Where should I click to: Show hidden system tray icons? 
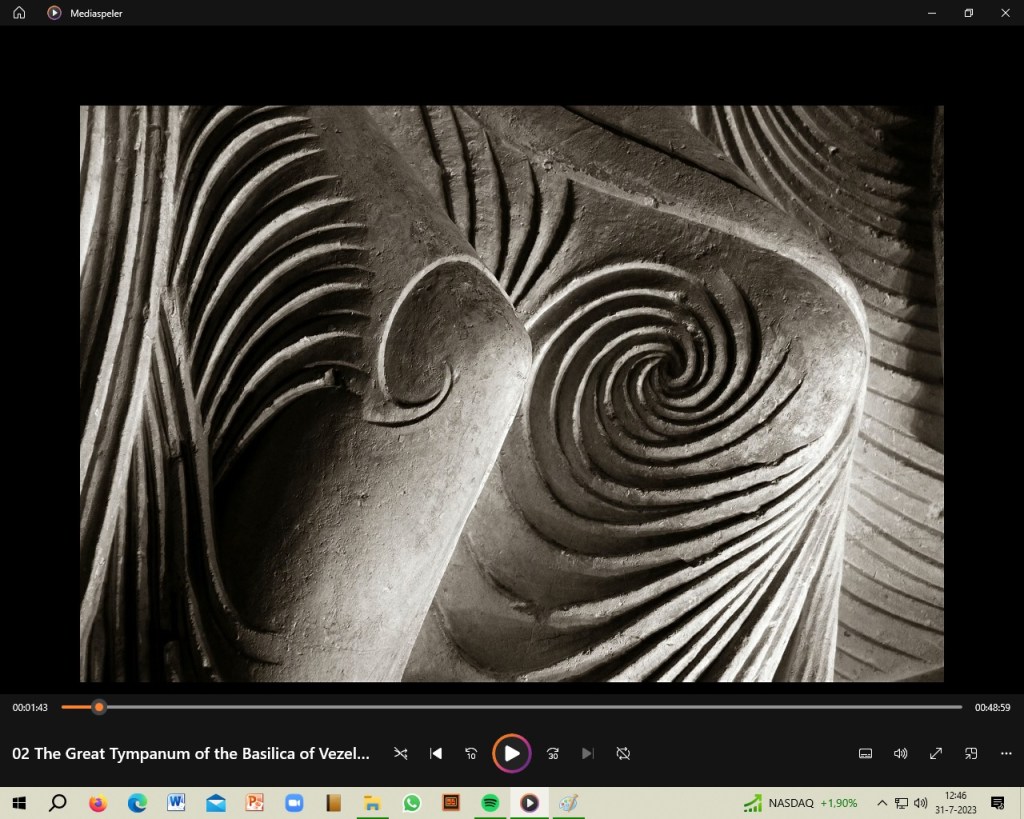coord(882,803)
